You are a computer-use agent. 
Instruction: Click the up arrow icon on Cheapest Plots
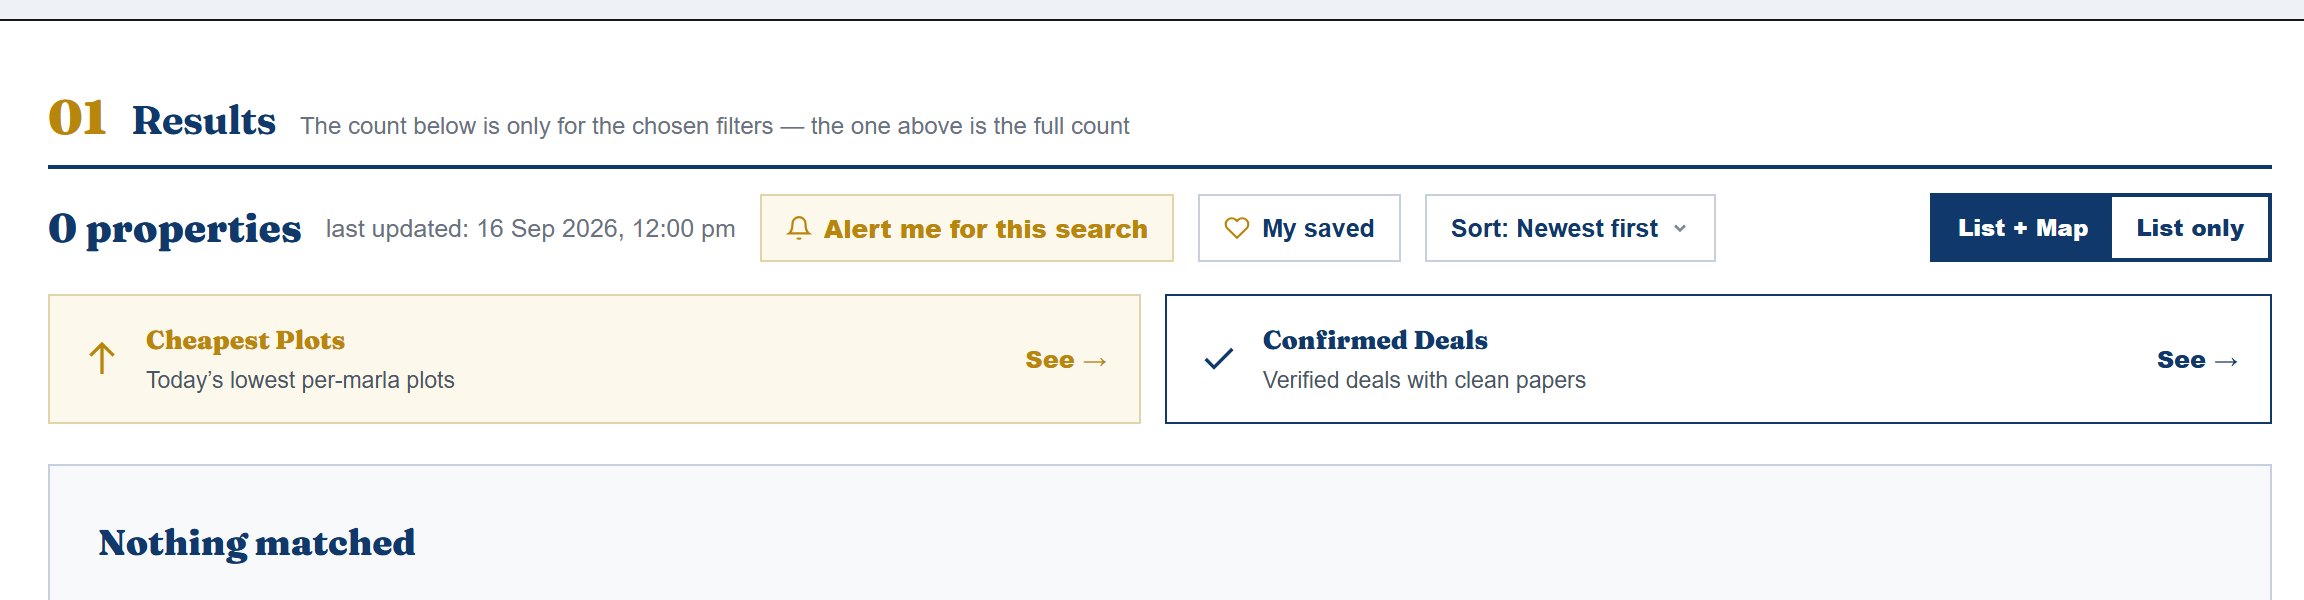tap(102, 358)
